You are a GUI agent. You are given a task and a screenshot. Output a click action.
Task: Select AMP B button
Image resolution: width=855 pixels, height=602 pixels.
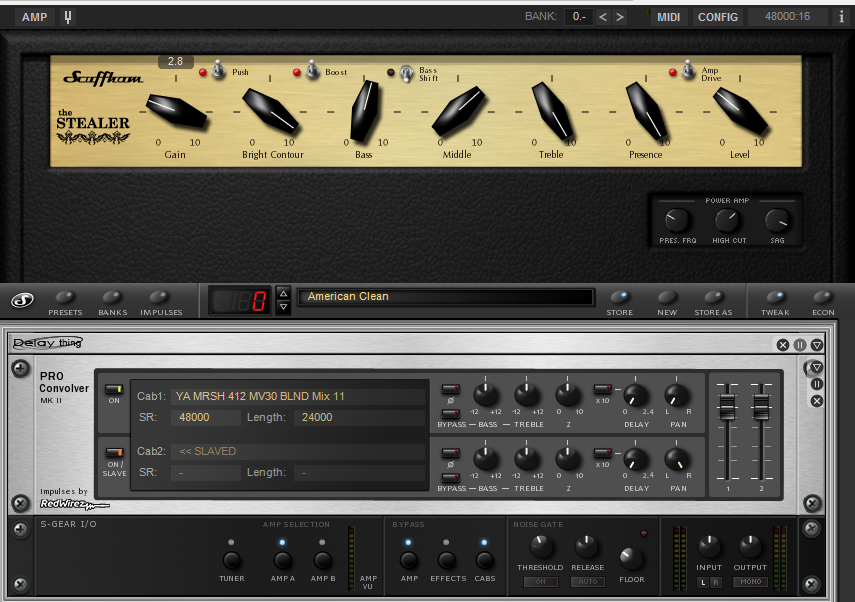coord(322,560)
